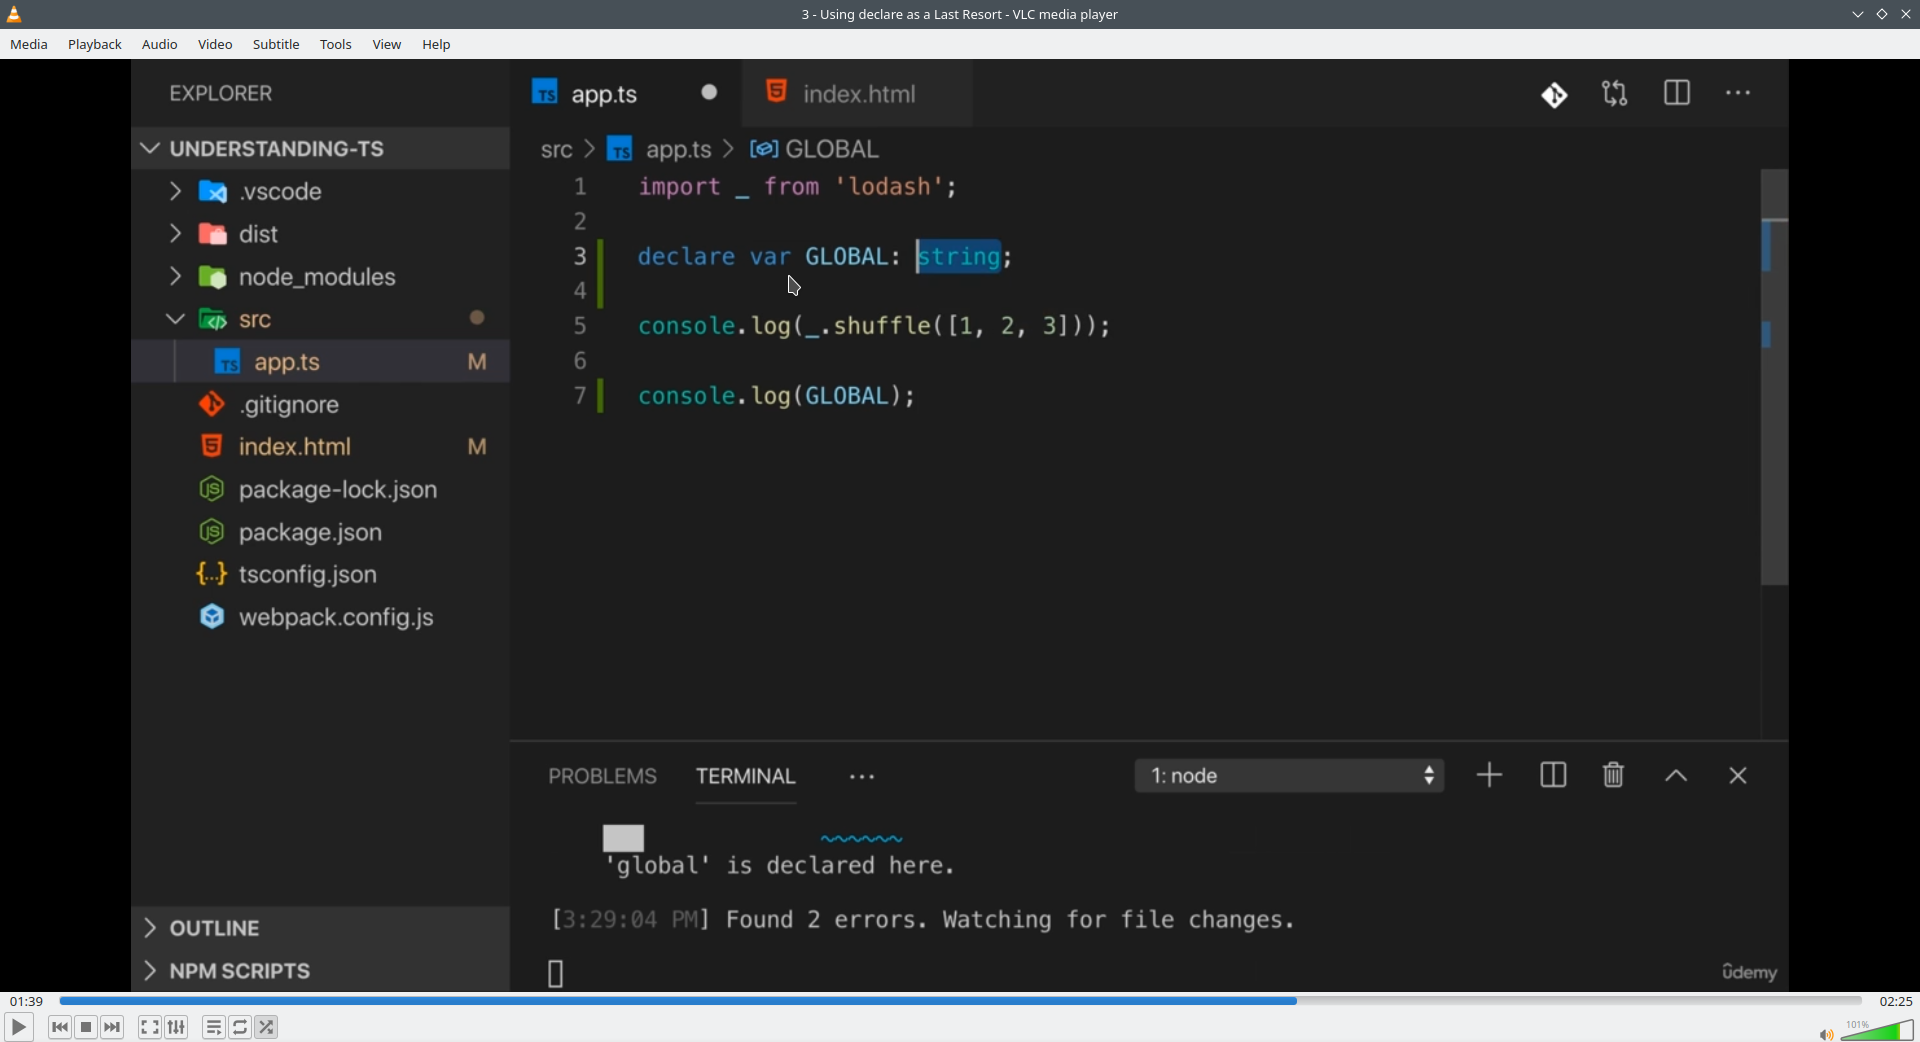Mute the audio speaker icon
This screenshot has width=1920, height=1042.
point(1826,1034)
